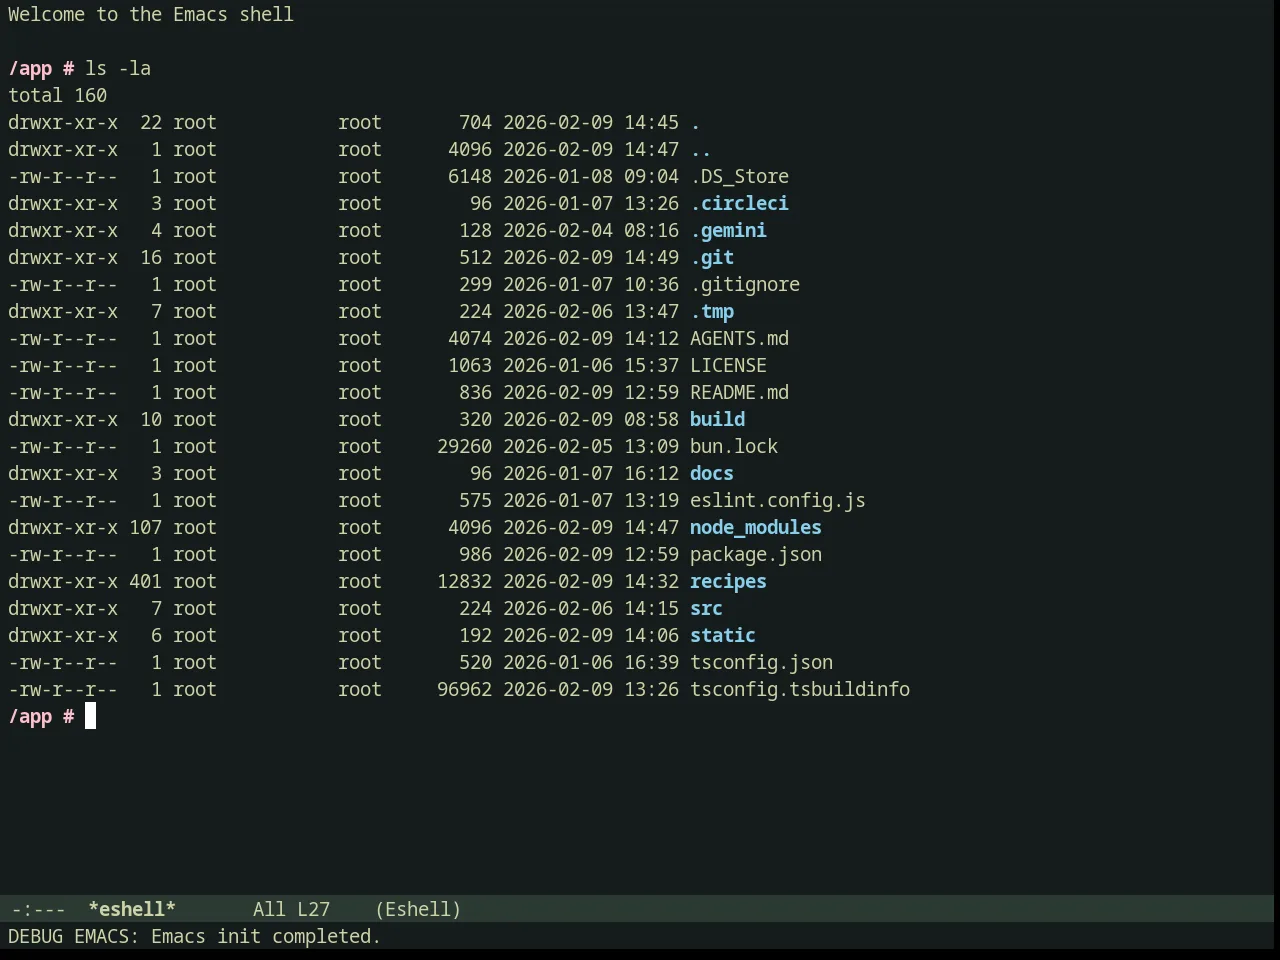The height and width of the screenshot is (960, 1280).
Task: Click the 401 link count for recipes
Action: pos(145,581)
